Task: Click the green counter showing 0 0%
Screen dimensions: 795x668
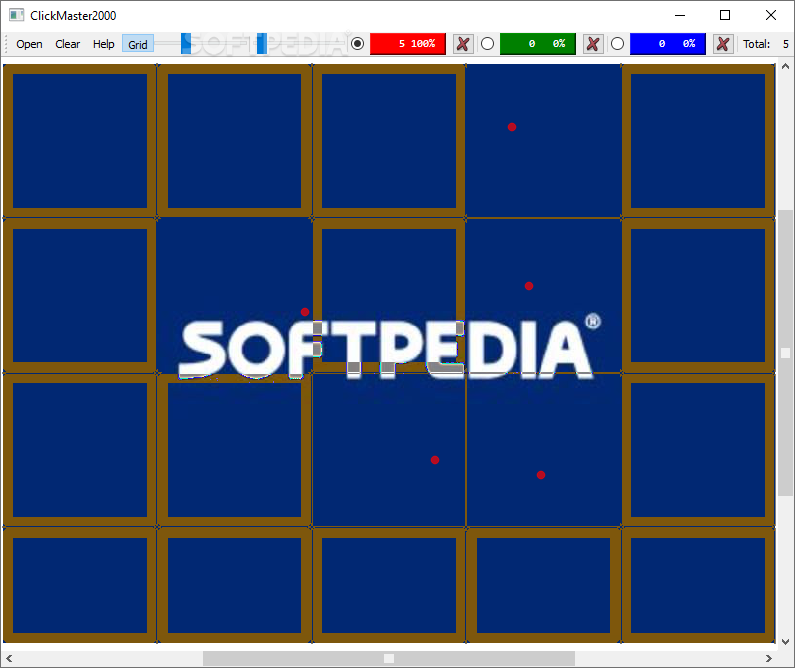Action: [x=537, y=44]
